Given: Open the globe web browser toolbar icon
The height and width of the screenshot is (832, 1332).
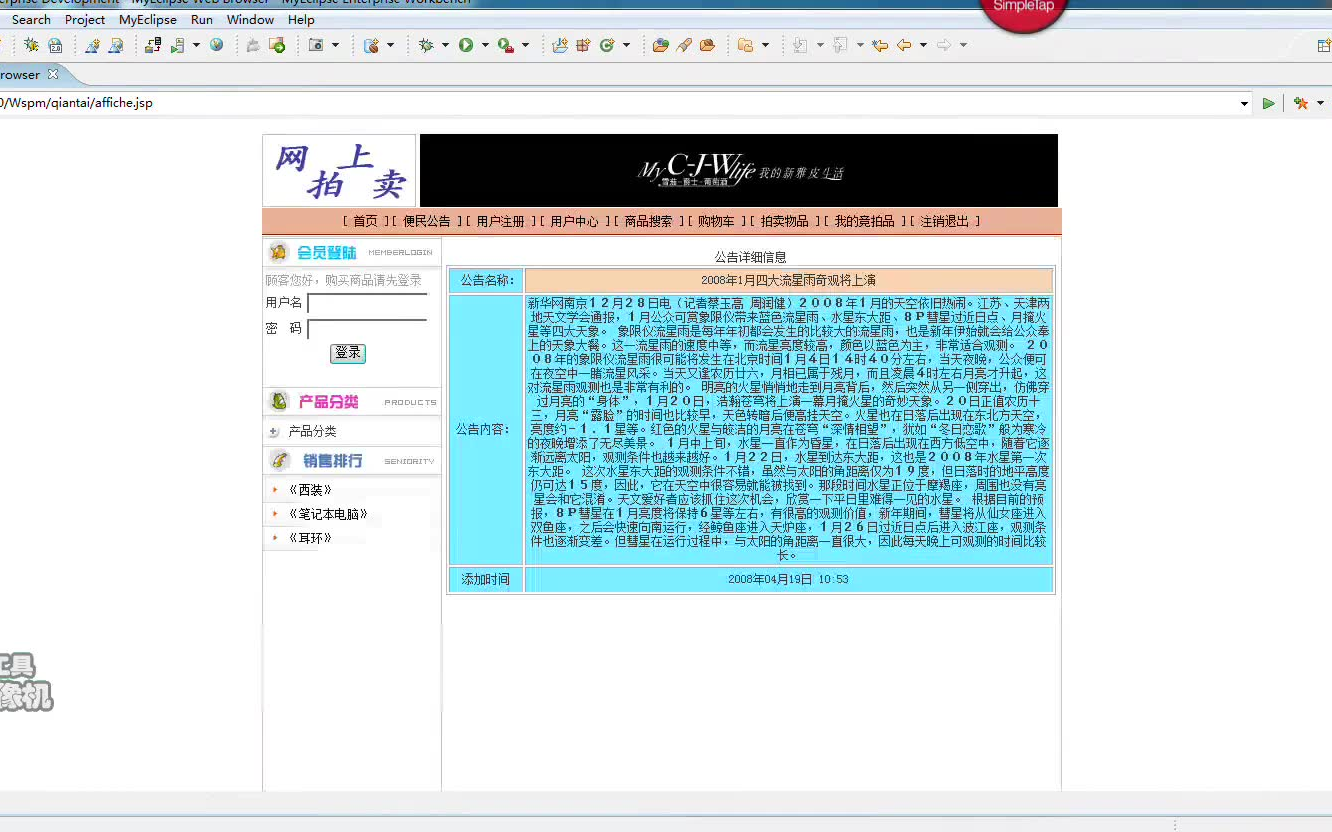Looking at the screenshot, I should click(216, 45).
